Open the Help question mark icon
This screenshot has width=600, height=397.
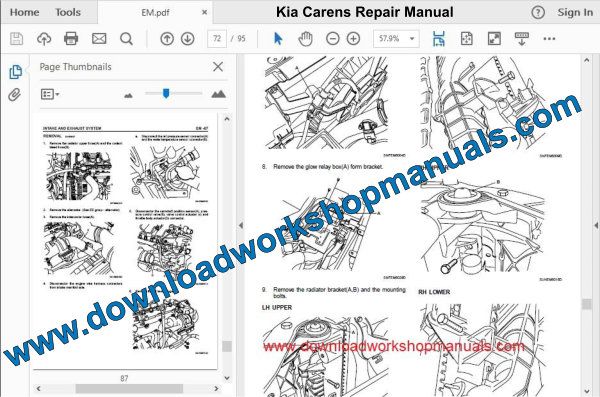538,13
